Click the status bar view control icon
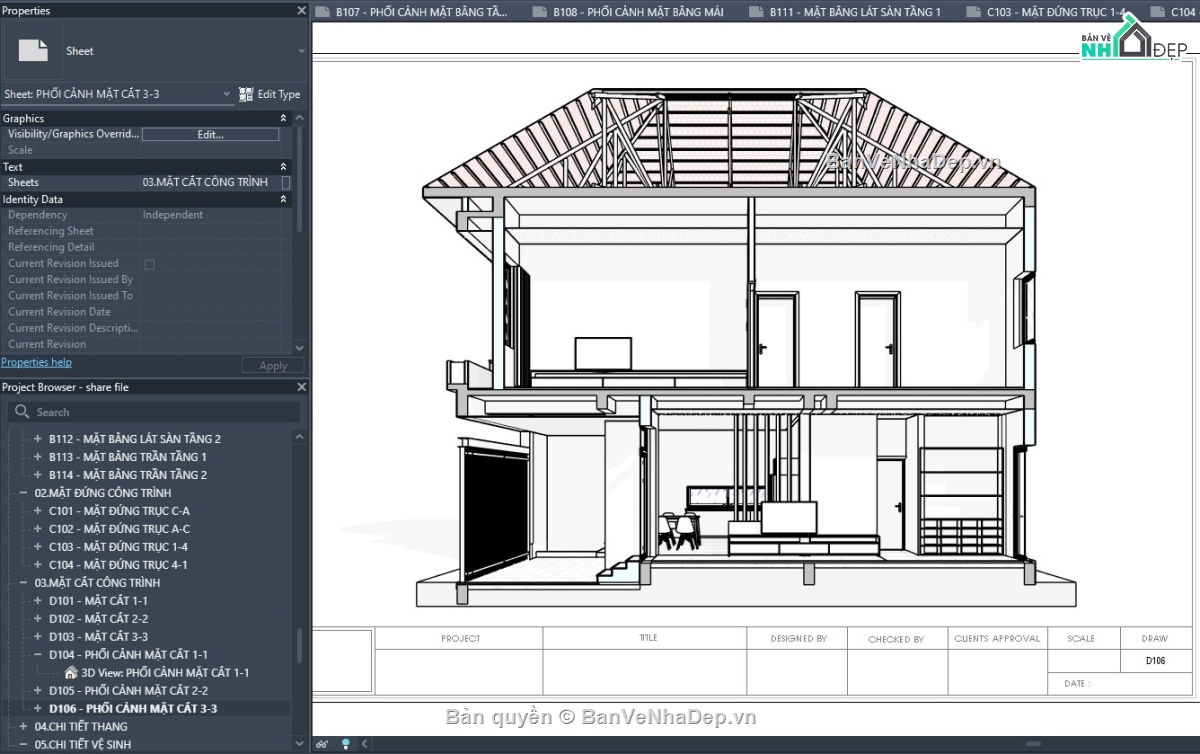 pos(321,744)
